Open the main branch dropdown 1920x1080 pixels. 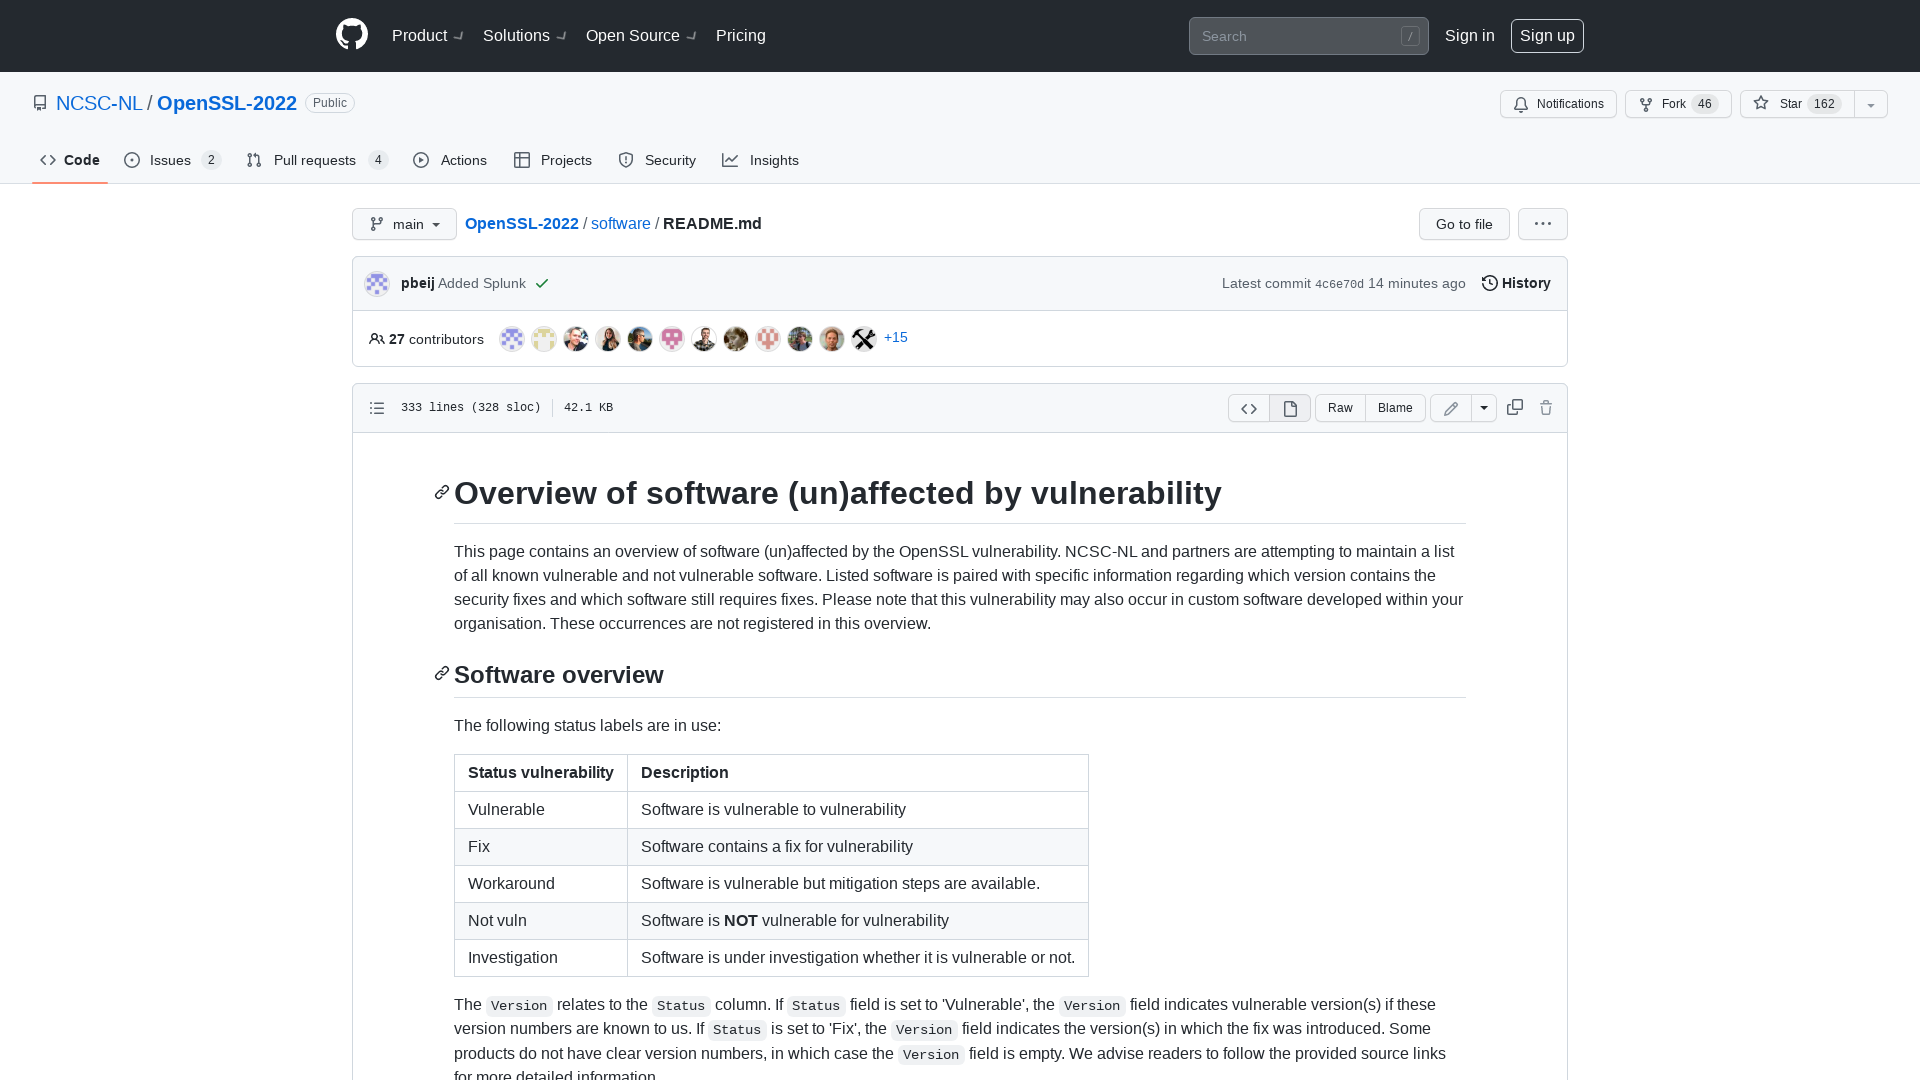click(404, 224)
